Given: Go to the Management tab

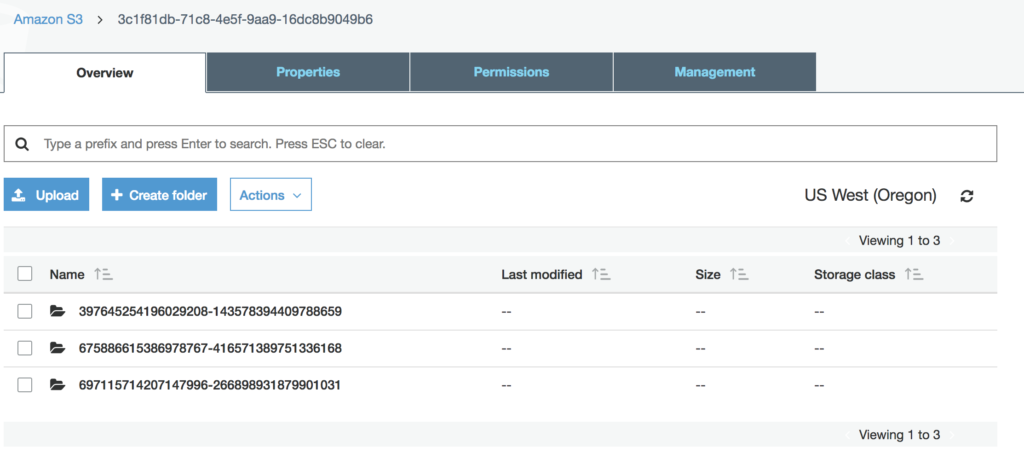Looking at the screenshot, I should tap(714, 72).
